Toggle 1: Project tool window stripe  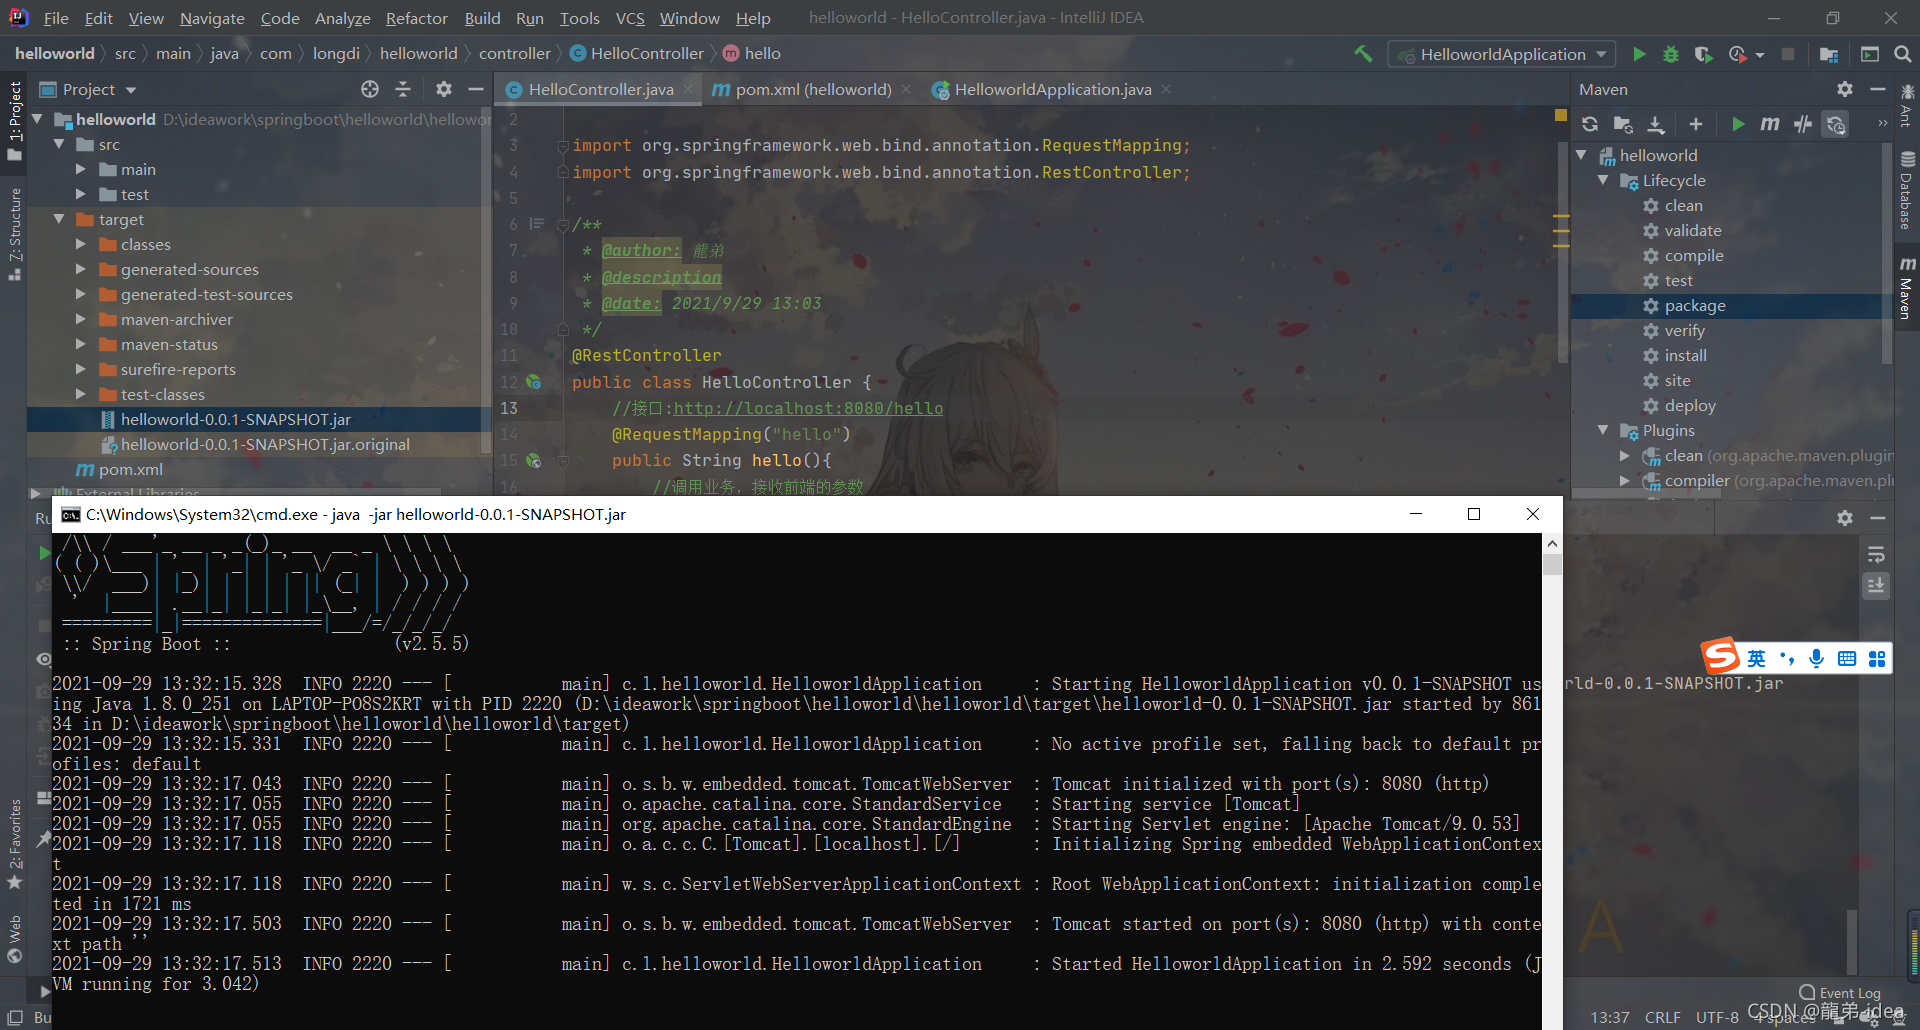coord(14,121)
